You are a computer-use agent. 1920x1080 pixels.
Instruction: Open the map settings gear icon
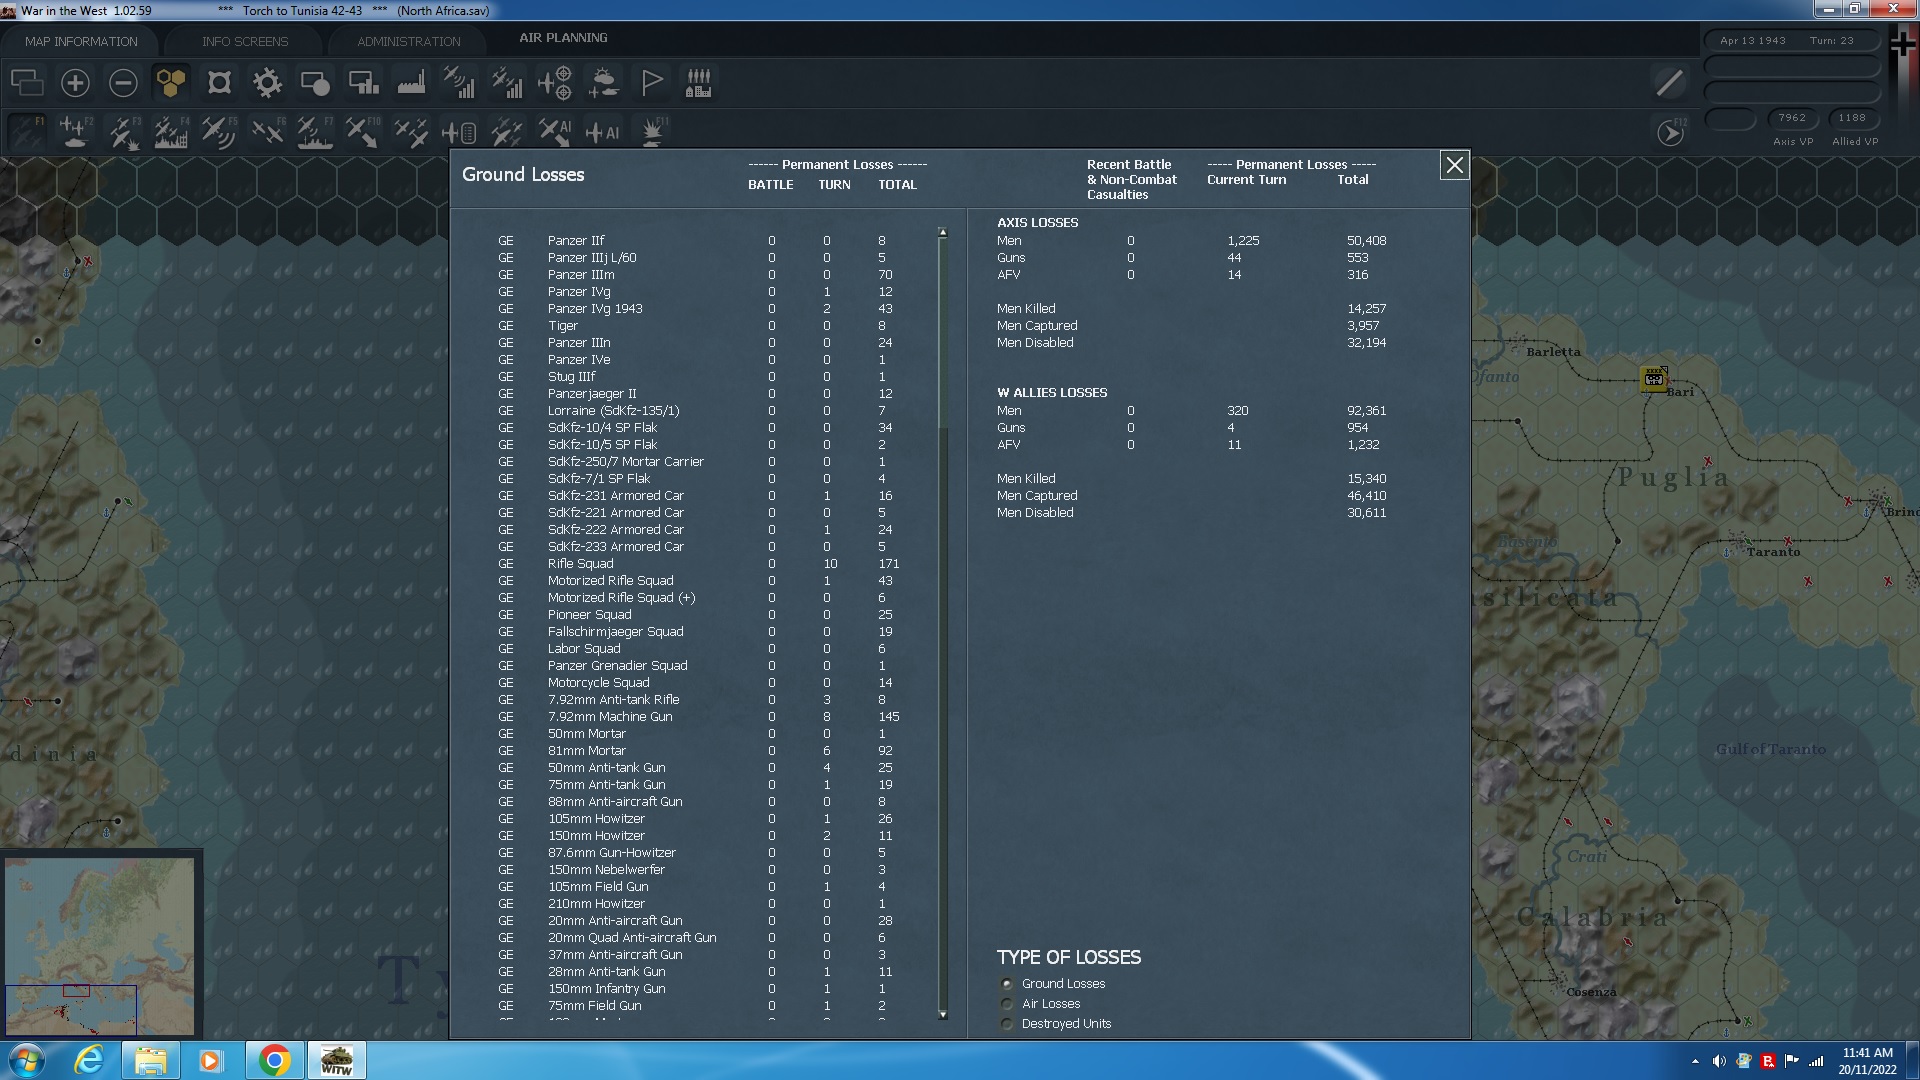(x=266, y=82)
